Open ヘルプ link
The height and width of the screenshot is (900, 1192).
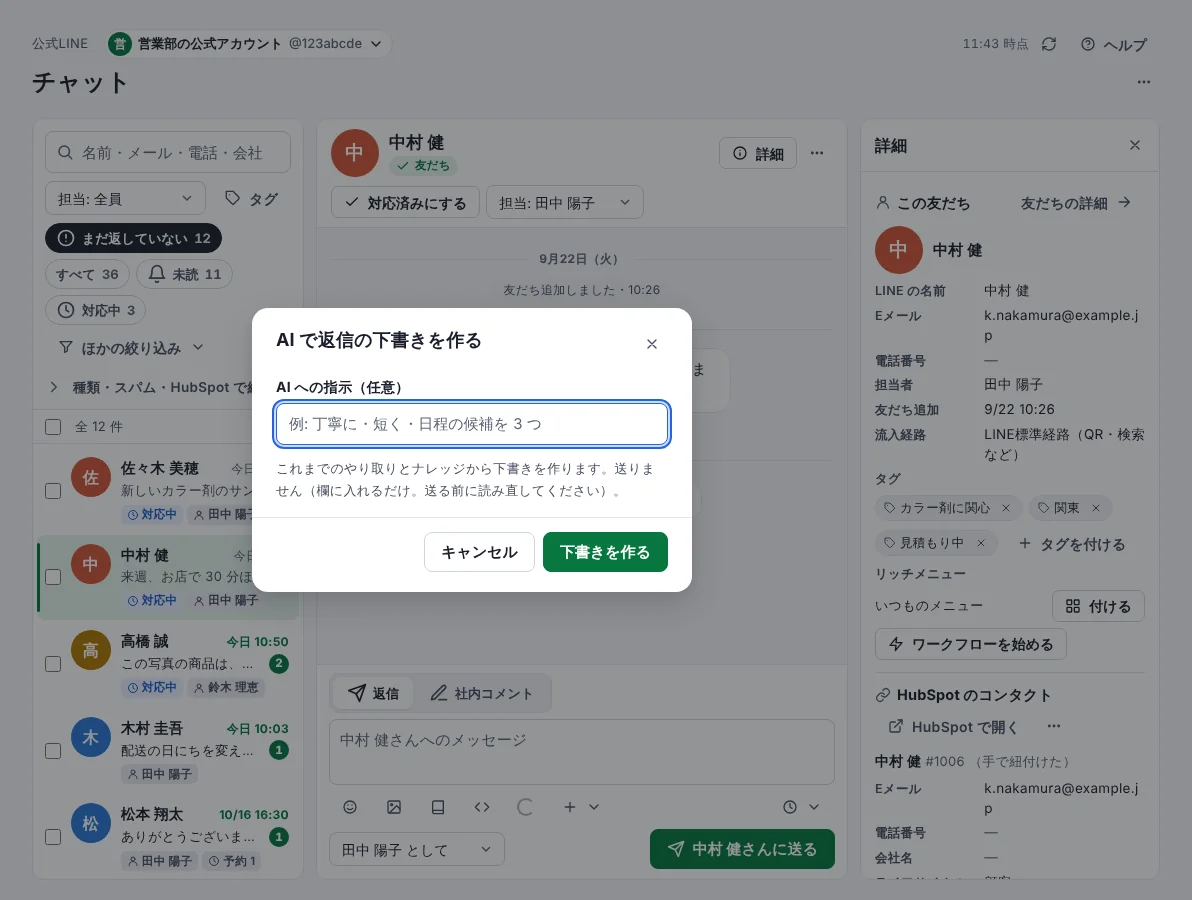pos(1114,44)
